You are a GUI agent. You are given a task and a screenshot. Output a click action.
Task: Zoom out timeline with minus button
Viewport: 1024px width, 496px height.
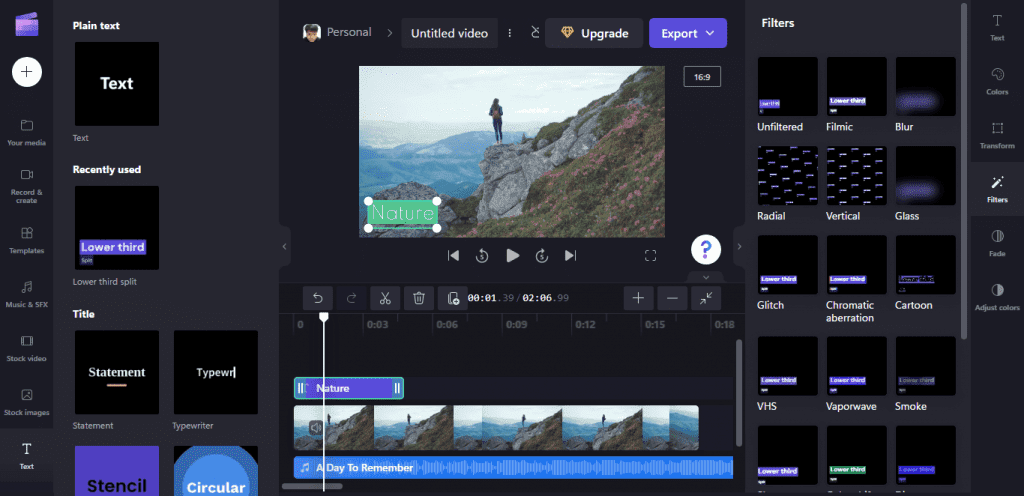coord(673,298)
